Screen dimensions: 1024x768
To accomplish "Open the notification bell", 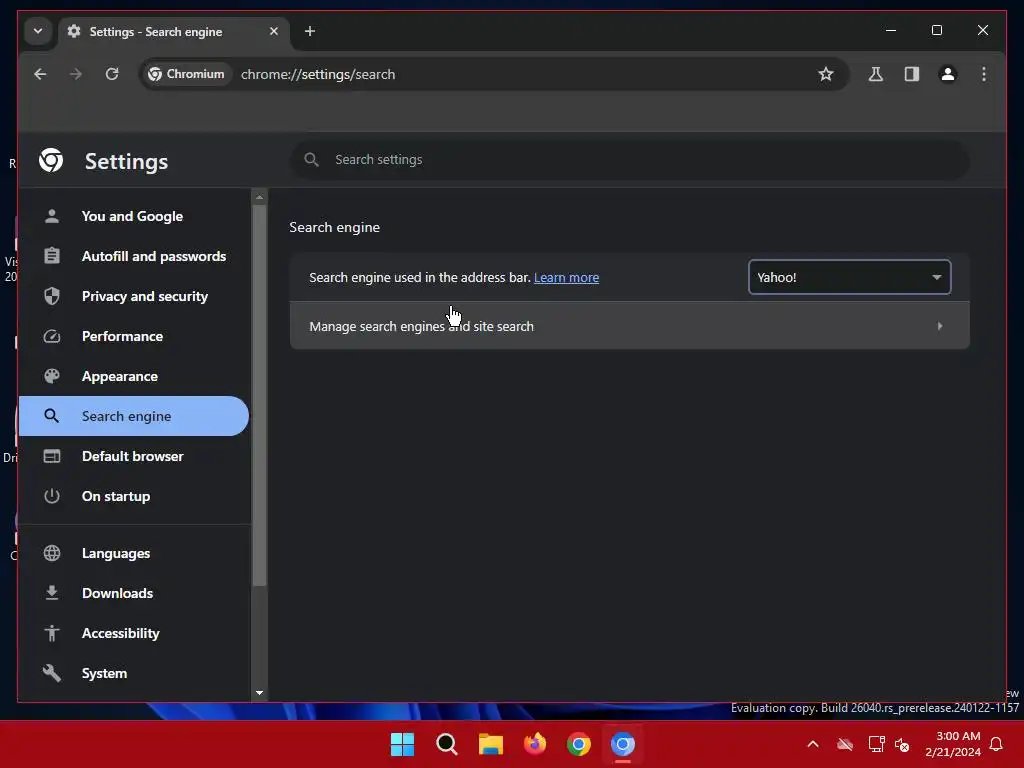I will click(997, 744).
